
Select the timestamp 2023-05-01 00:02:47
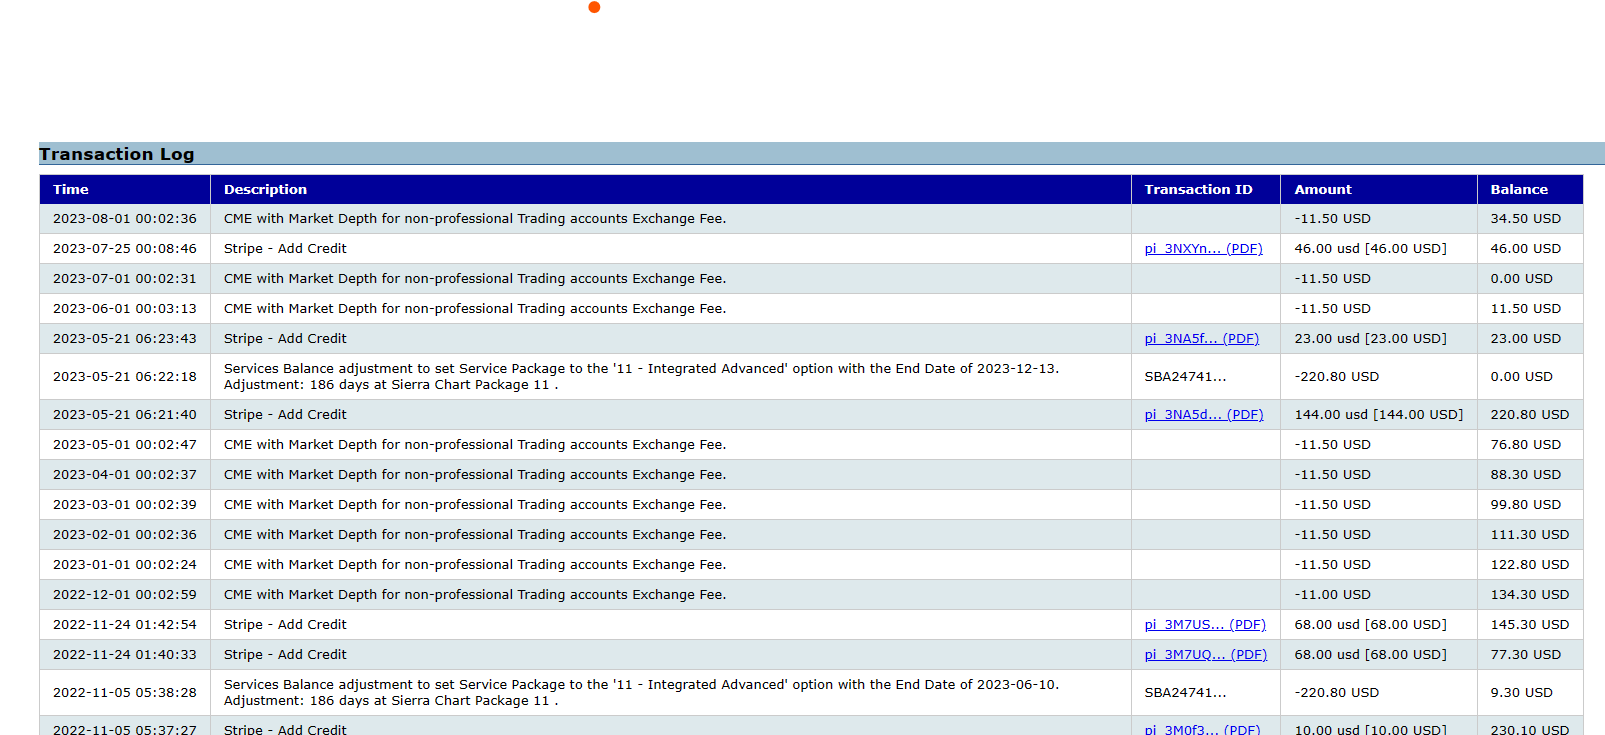pyautogui.click(x=125, y=445)
